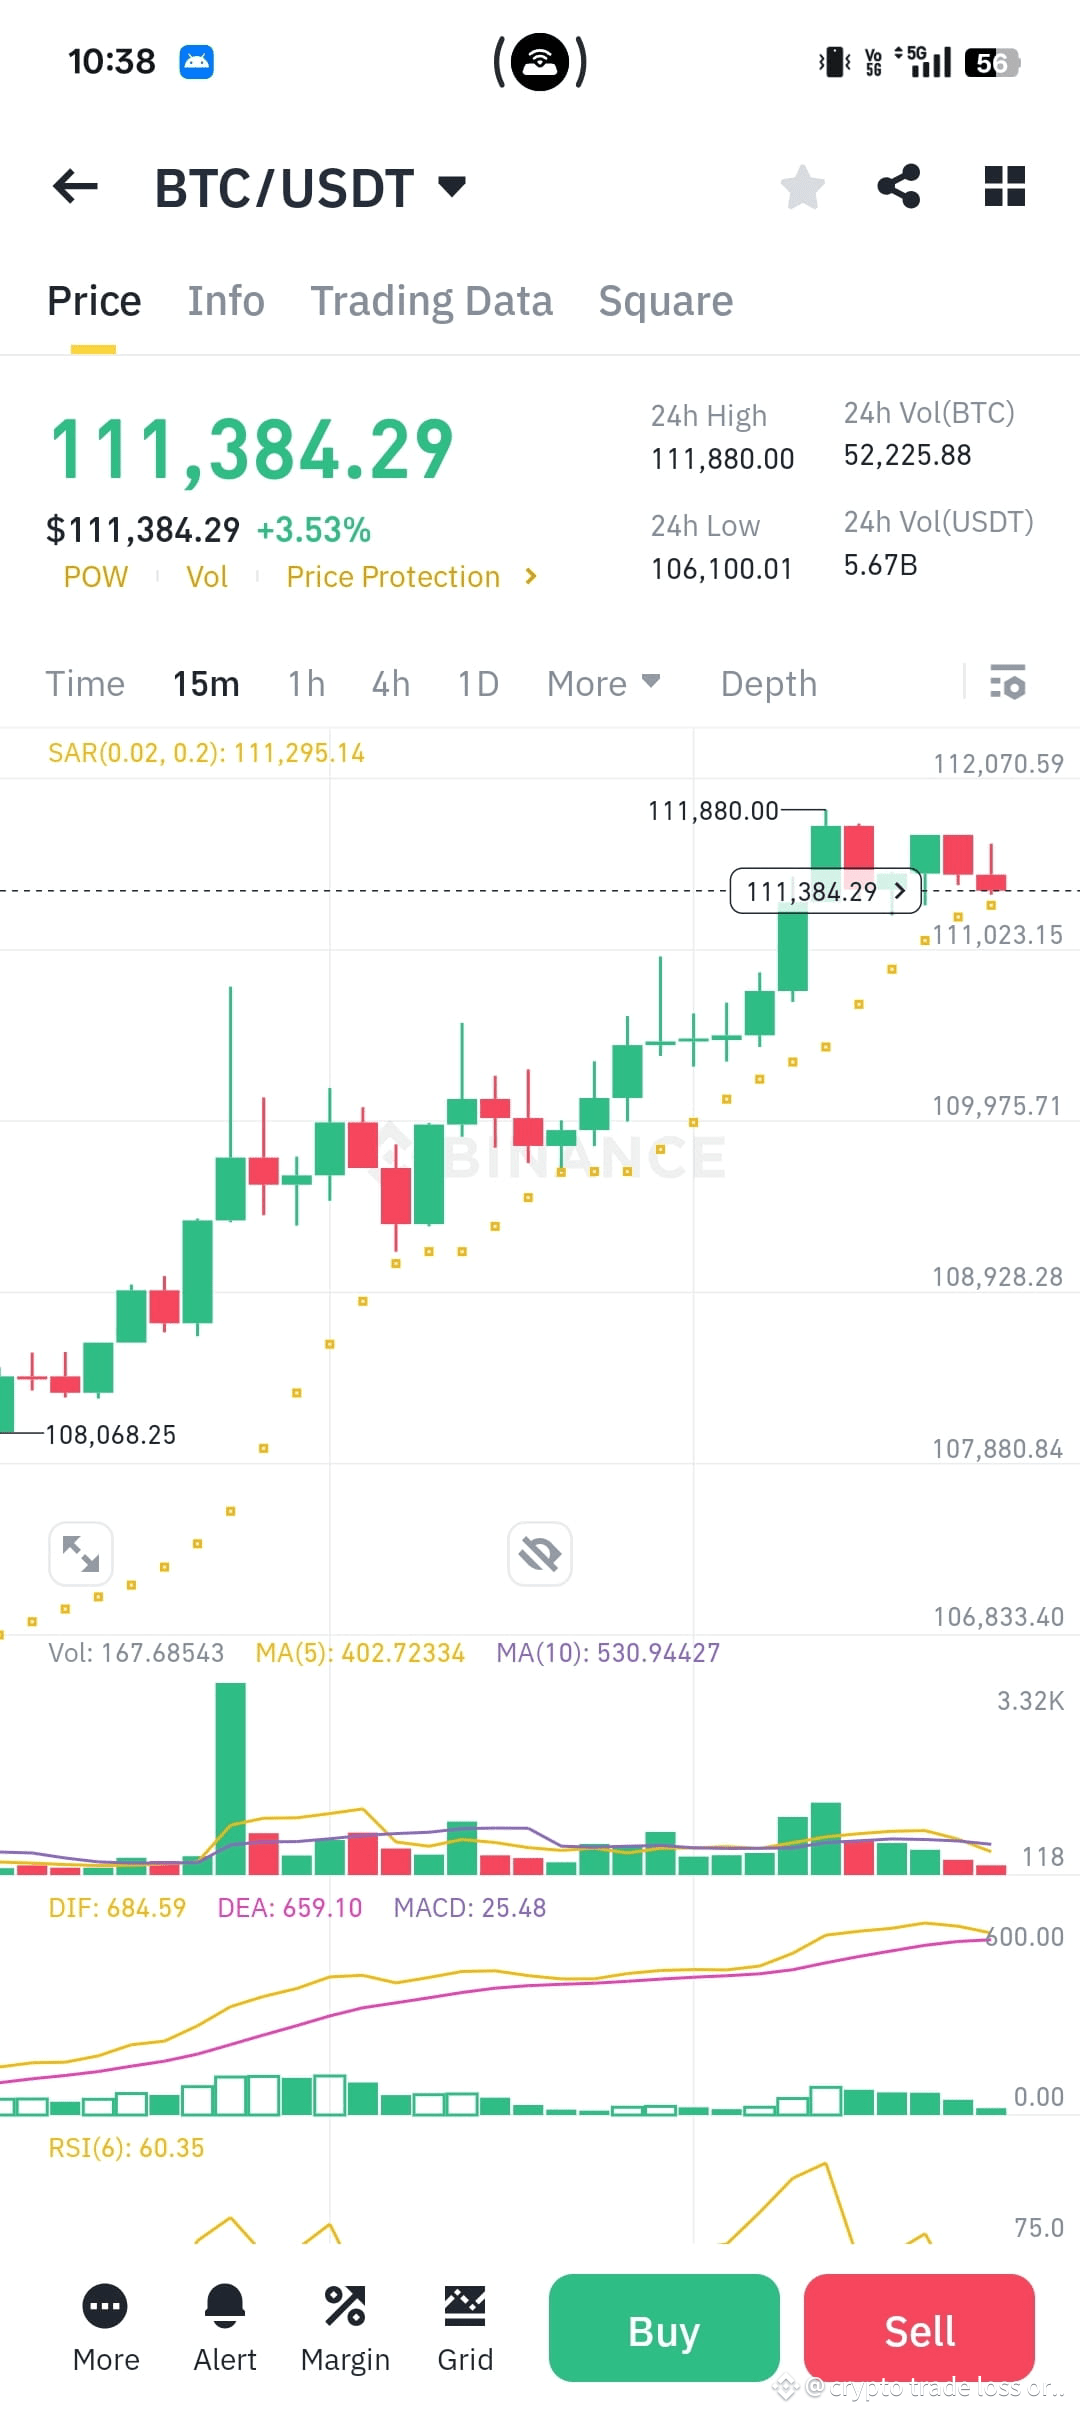Image resolution: width=1080 pixels, height=2412 pixels.
Task: Tap the back arrow icon
Action: pos(75,186)
